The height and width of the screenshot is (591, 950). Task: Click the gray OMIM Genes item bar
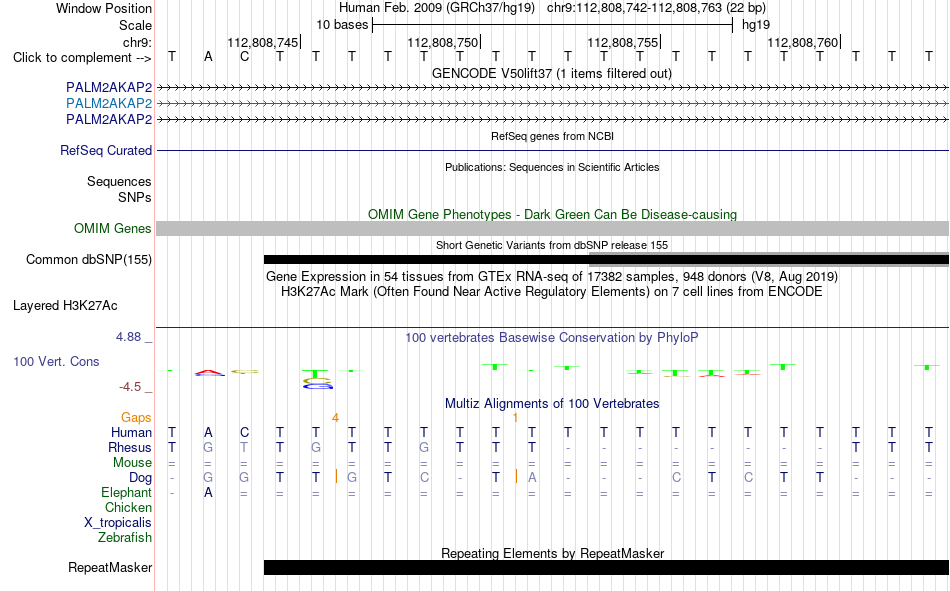pos(553,229)
